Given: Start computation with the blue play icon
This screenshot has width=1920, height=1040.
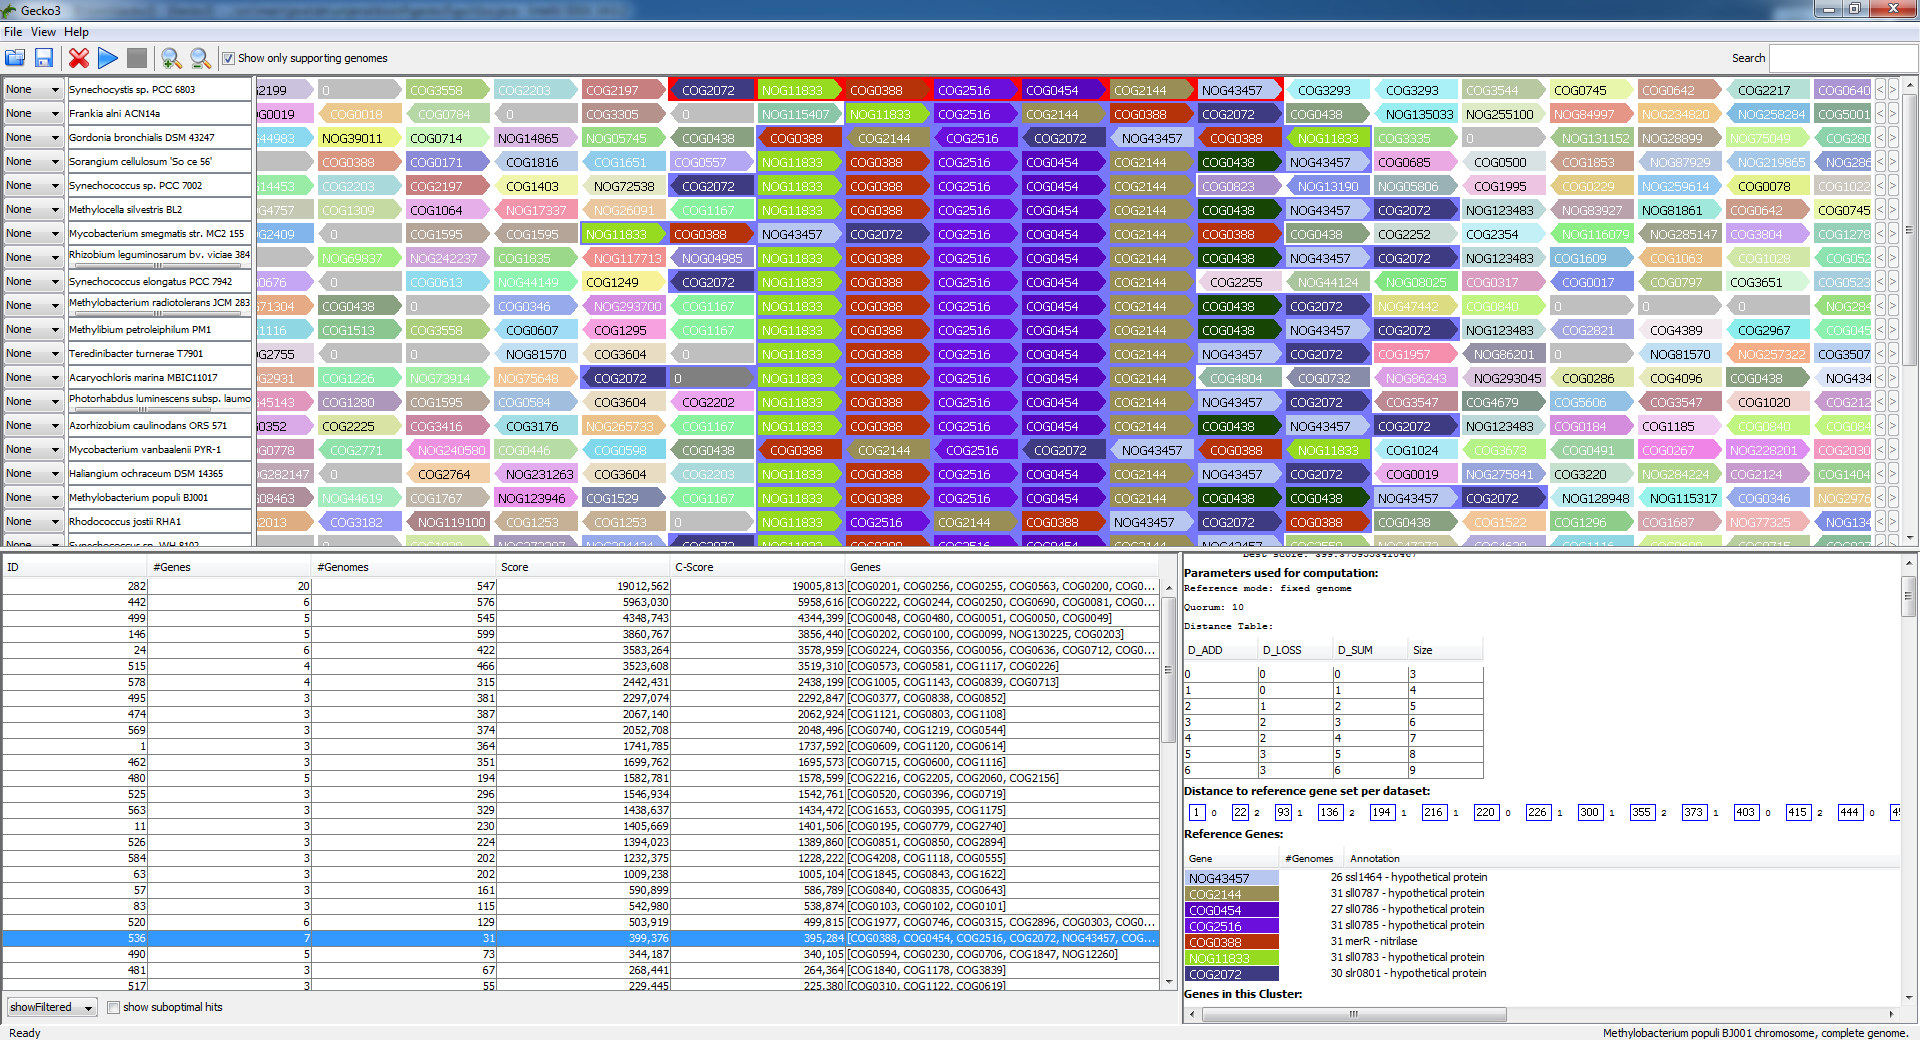Looking at the screenshot, I should (108, 58).
